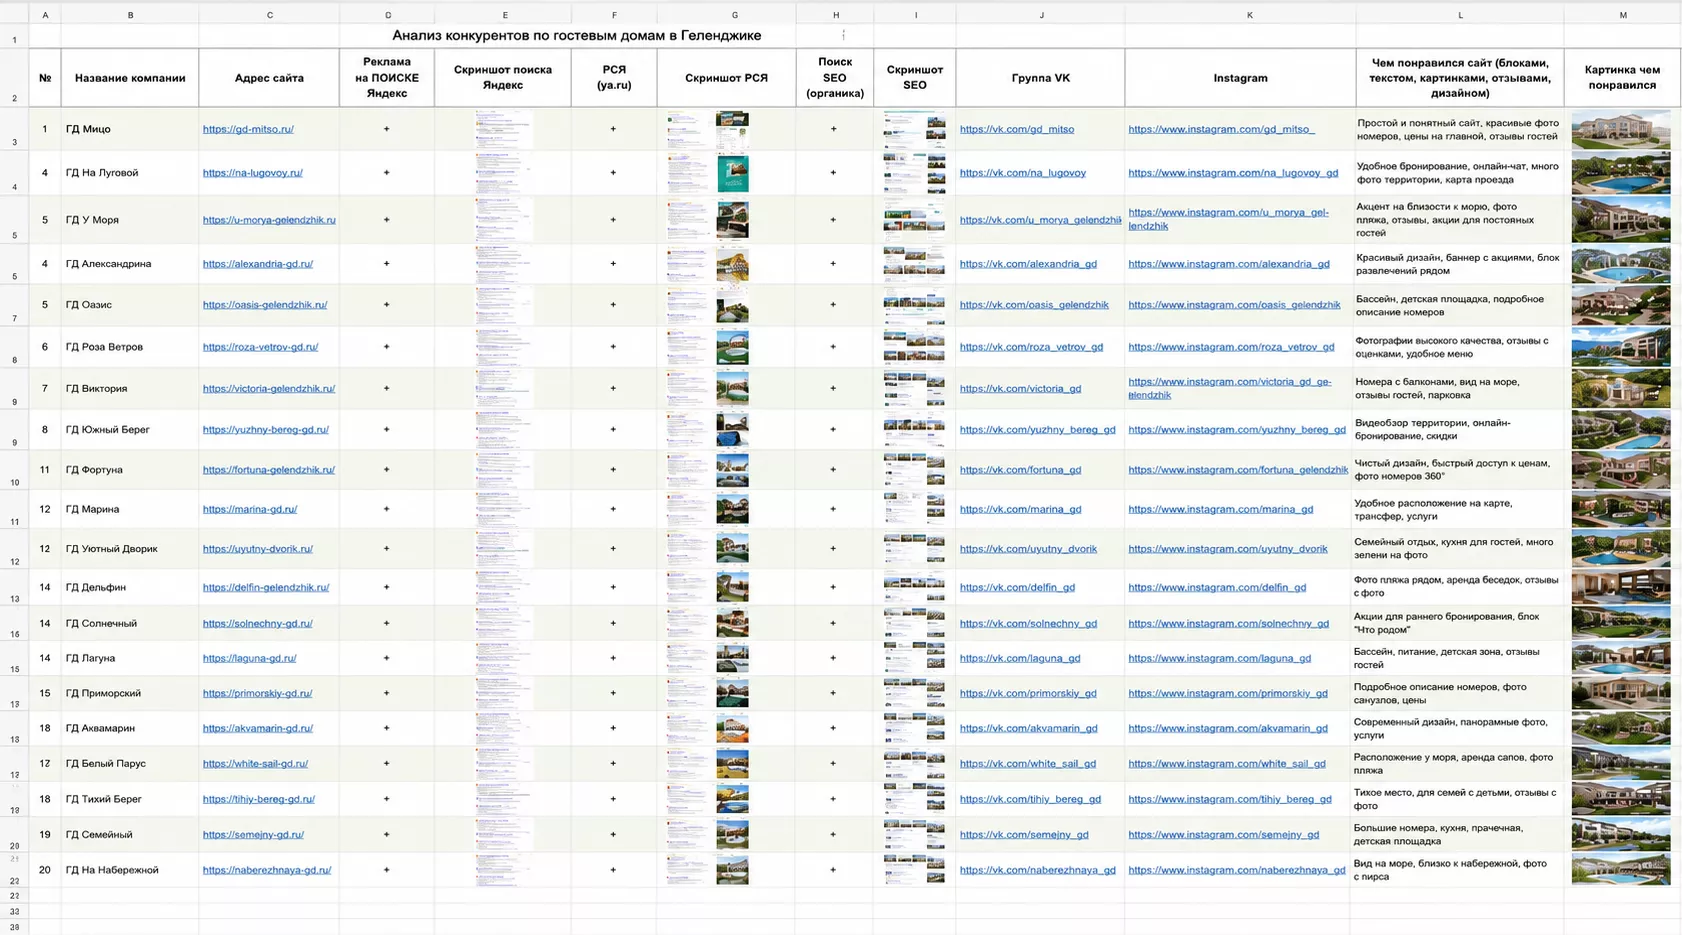Follow the instagram.com/akvamarin_gd link
The height and width of the screenshot is (935, 1682).
pos(1228,729)
